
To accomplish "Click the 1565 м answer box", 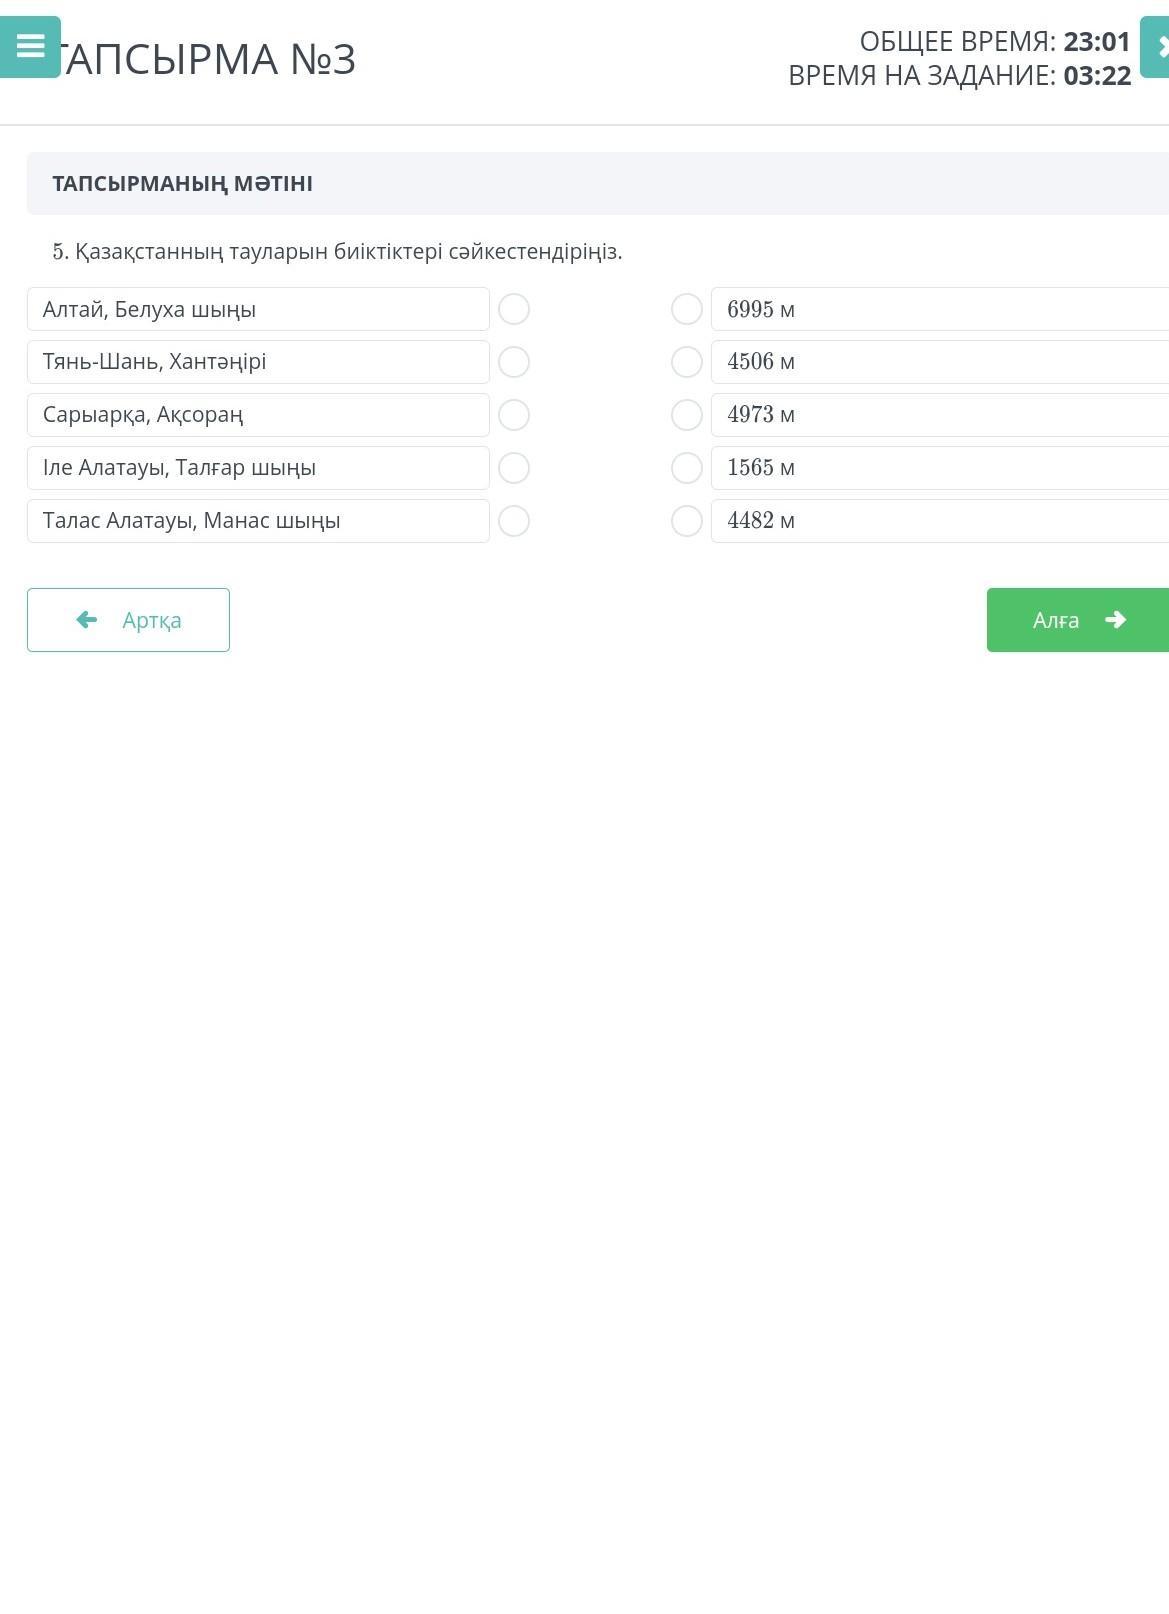I will coord(940,468).
